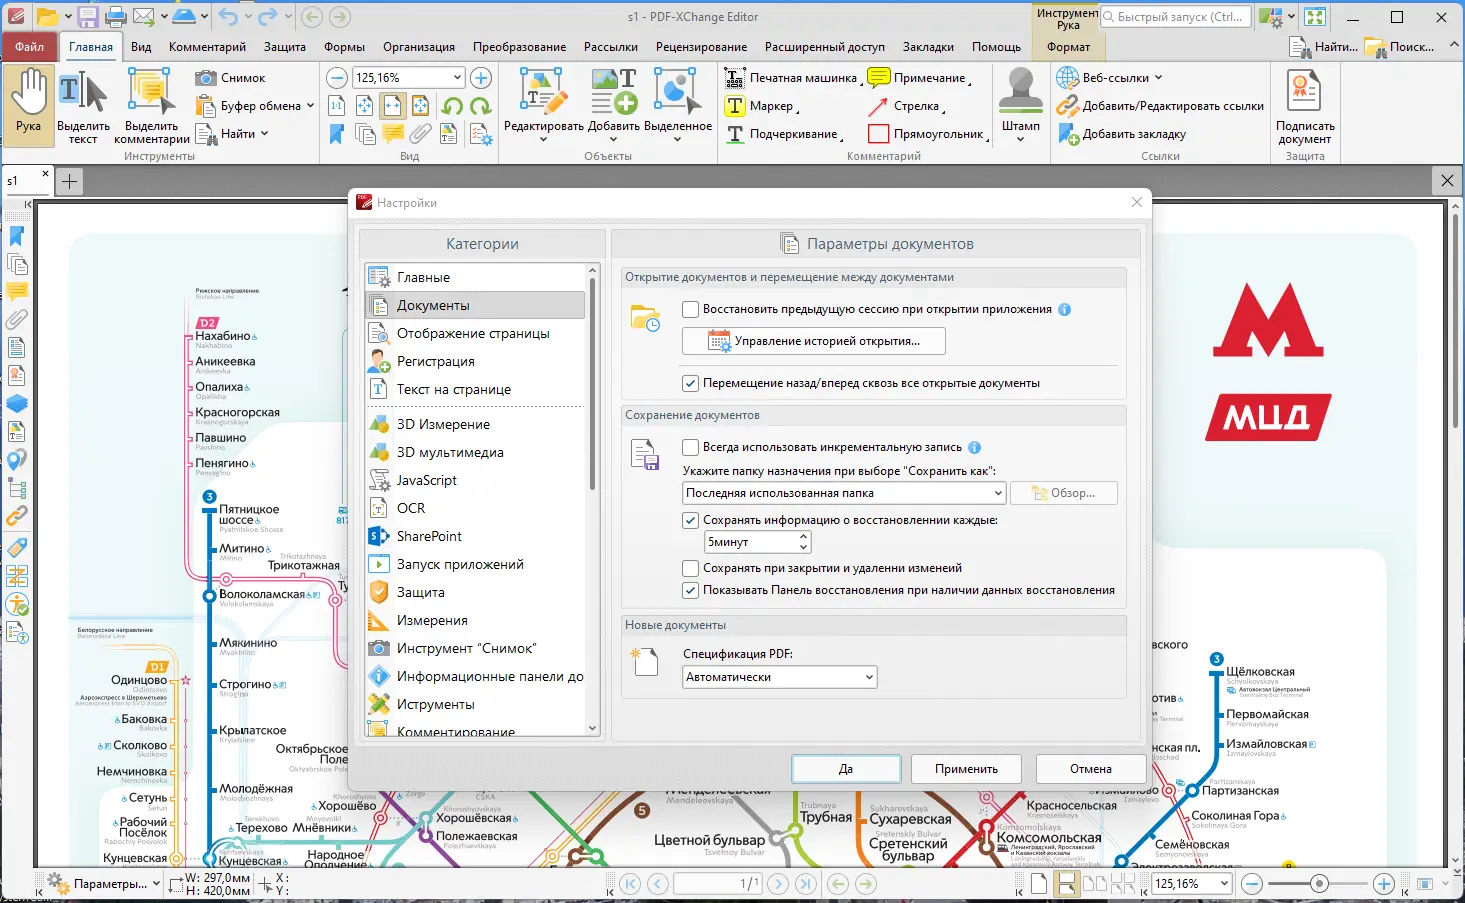This screenshot has height=903, width=1465.
Task: Select the Печатная машинка typewriter tool
Action: [791, 78]
